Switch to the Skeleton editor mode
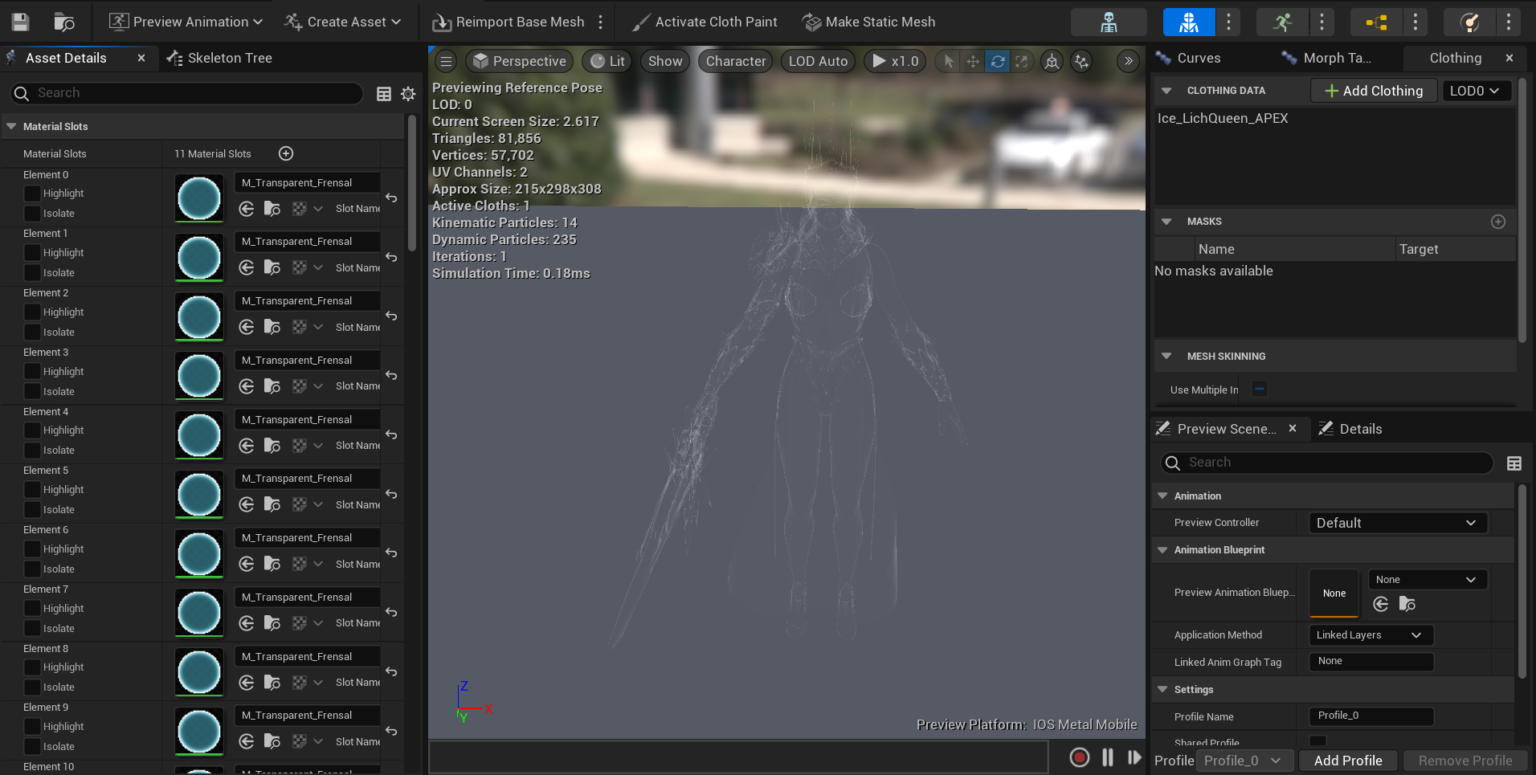 coord(1110,21)
